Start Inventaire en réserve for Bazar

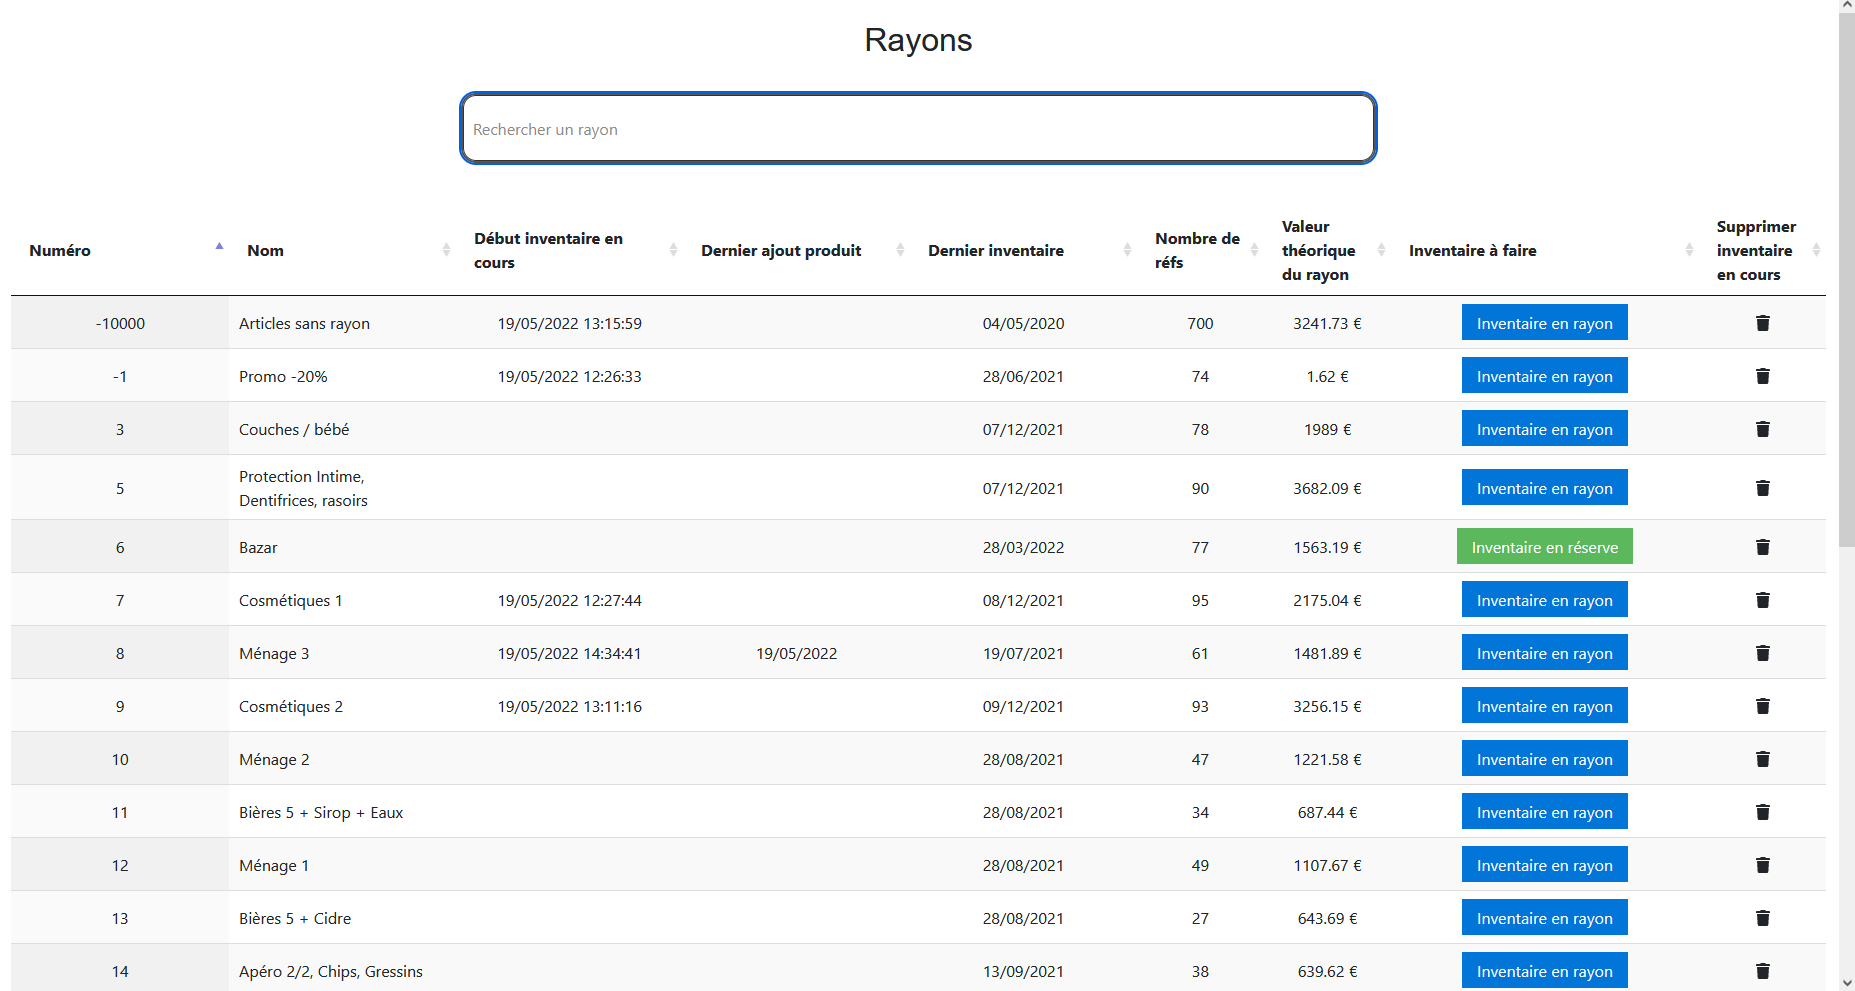point(1544,546)
